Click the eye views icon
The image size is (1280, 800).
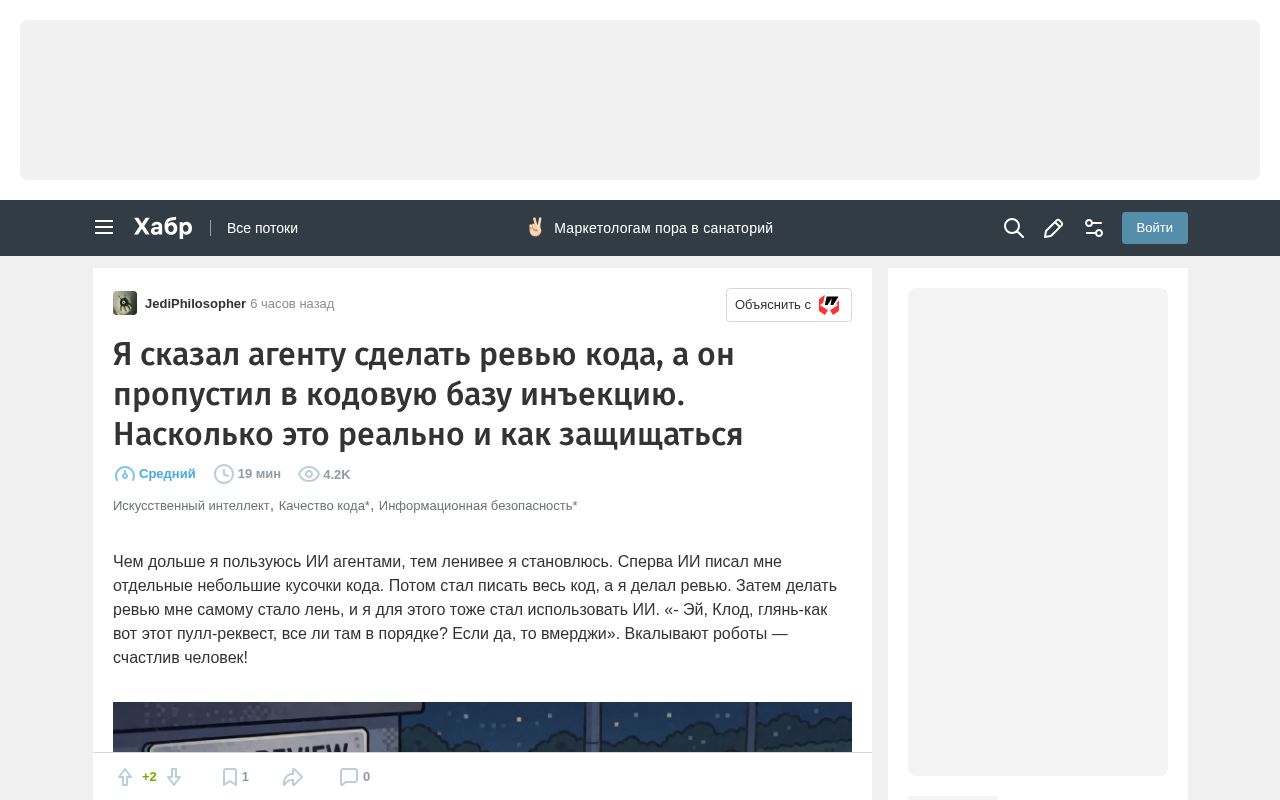[309, 474]
